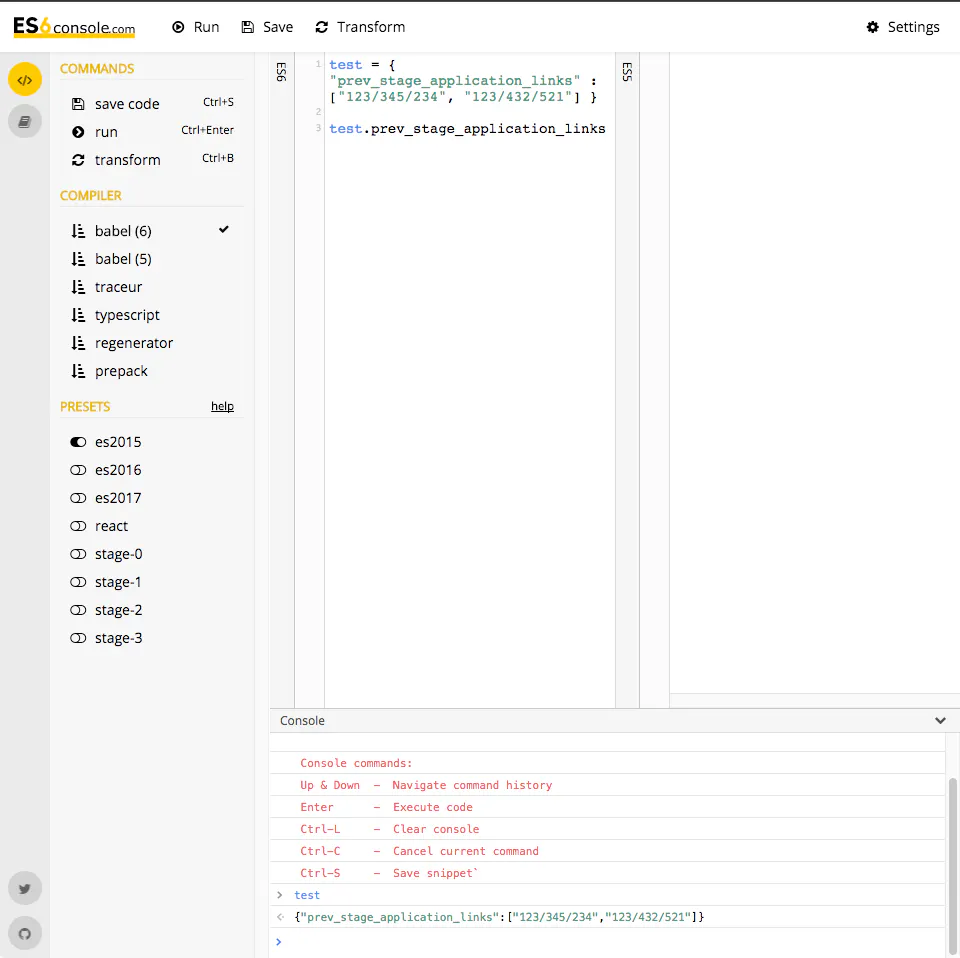The image size is (960, 958).
Task: Open the presets help link
Action: click(222, 406)
